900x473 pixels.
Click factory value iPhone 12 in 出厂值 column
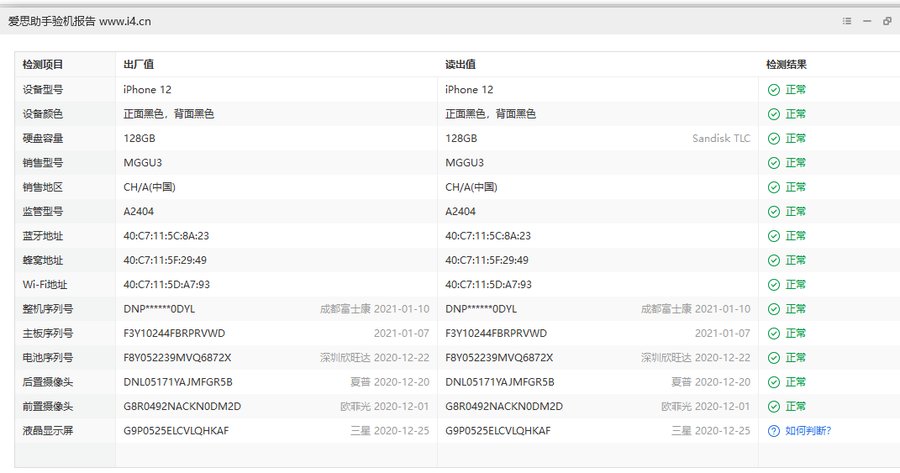(x=148, y=90)
